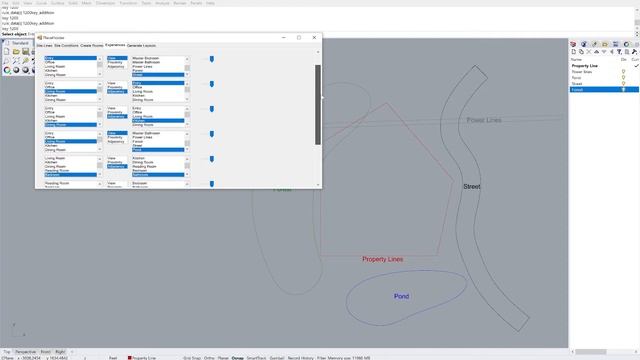Image resolution: width=640 pixels, height=360 pixels.
Task: Click the layer Filter funnel icon
Action: click(619, 52)
